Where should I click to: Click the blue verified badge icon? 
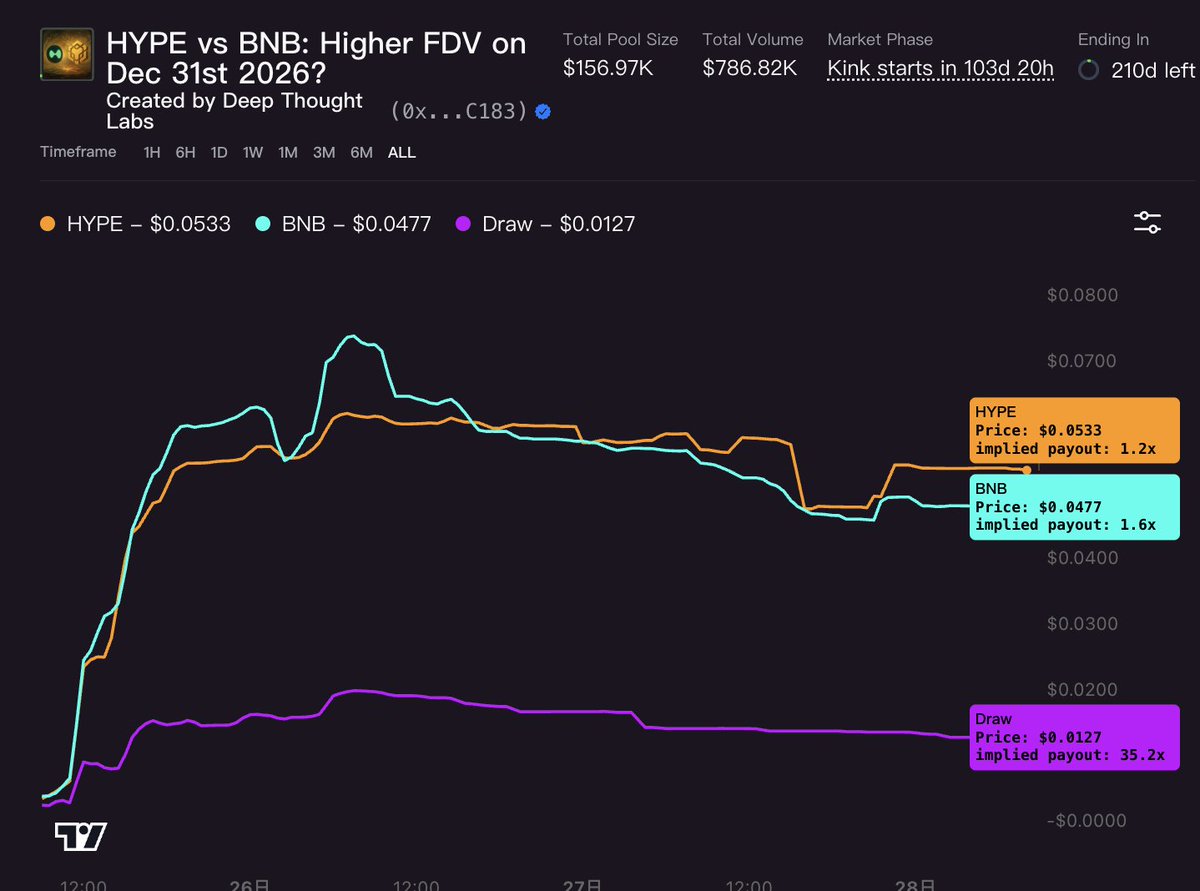543,111
